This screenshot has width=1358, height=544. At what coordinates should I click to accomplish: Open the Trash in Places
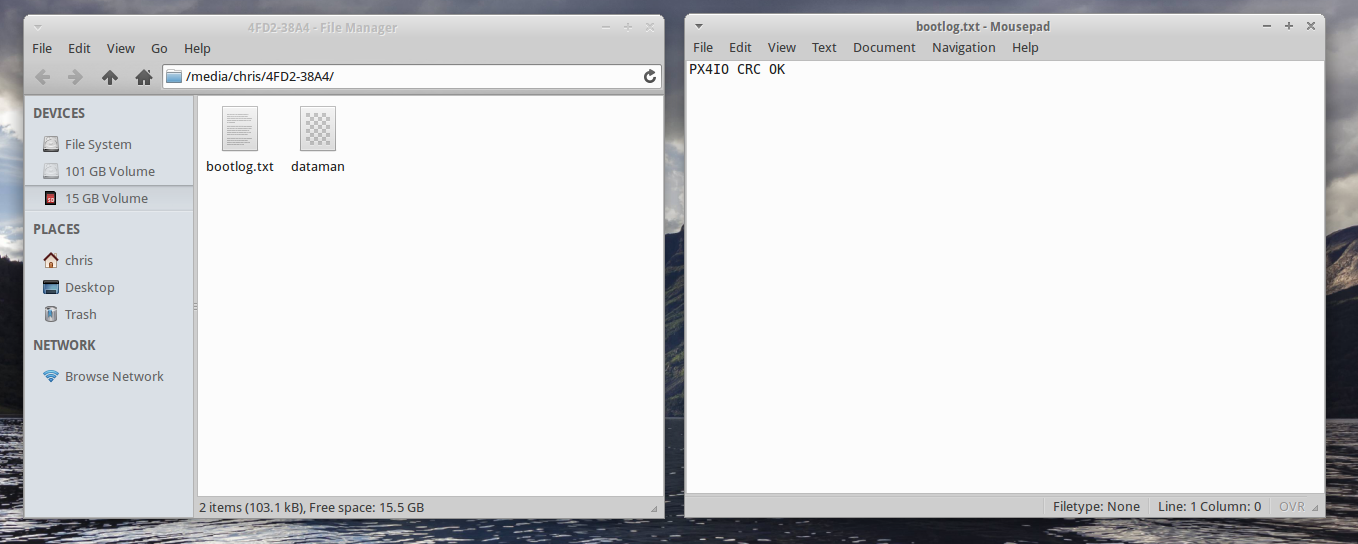coord(80,314)
